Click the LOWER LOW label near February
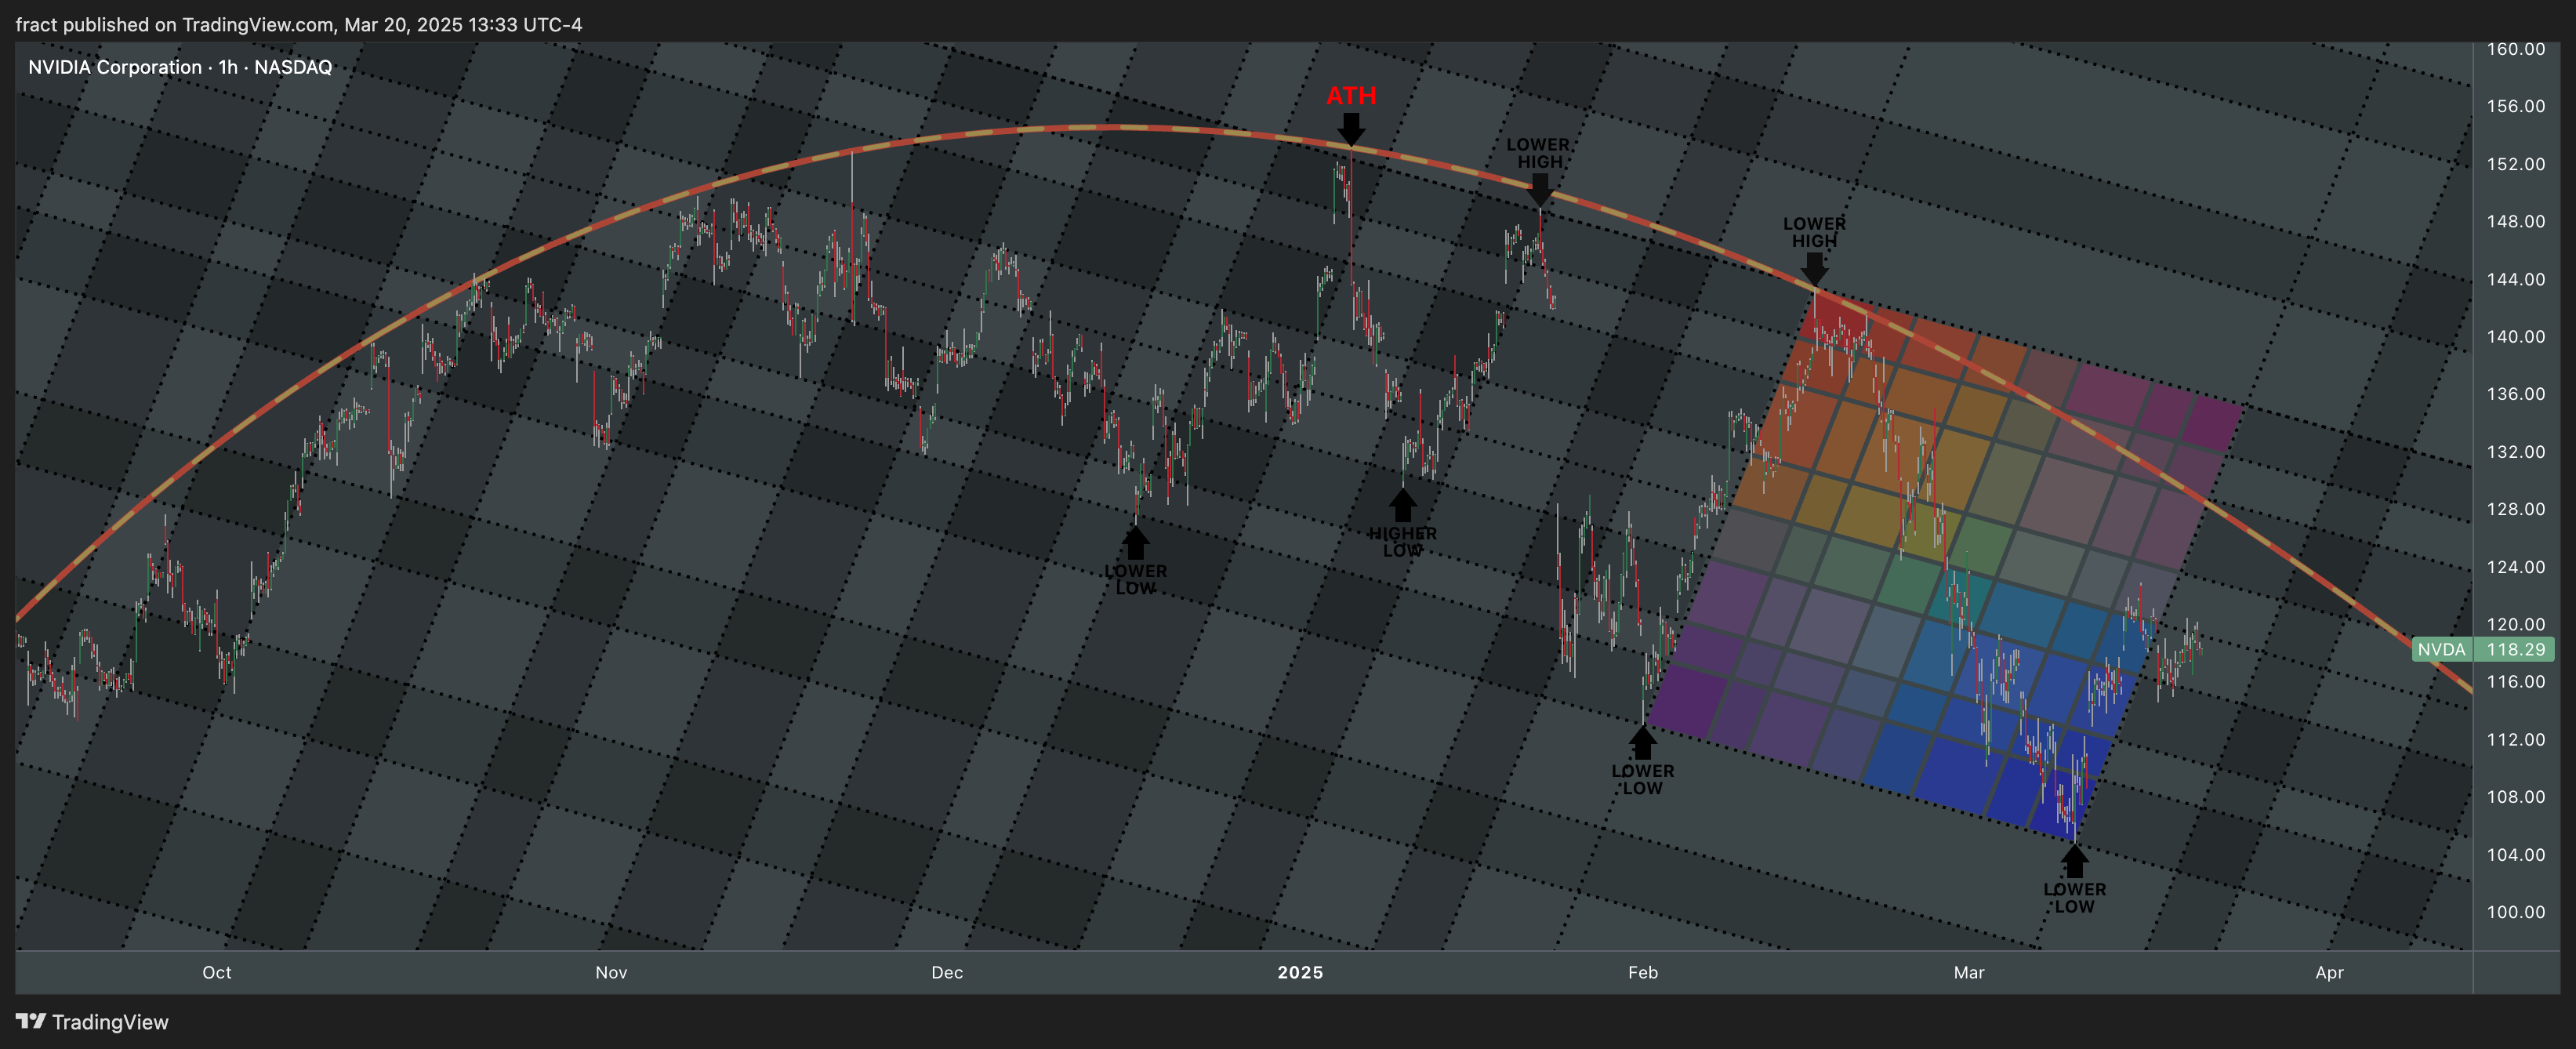 [x=1642, y=780]
